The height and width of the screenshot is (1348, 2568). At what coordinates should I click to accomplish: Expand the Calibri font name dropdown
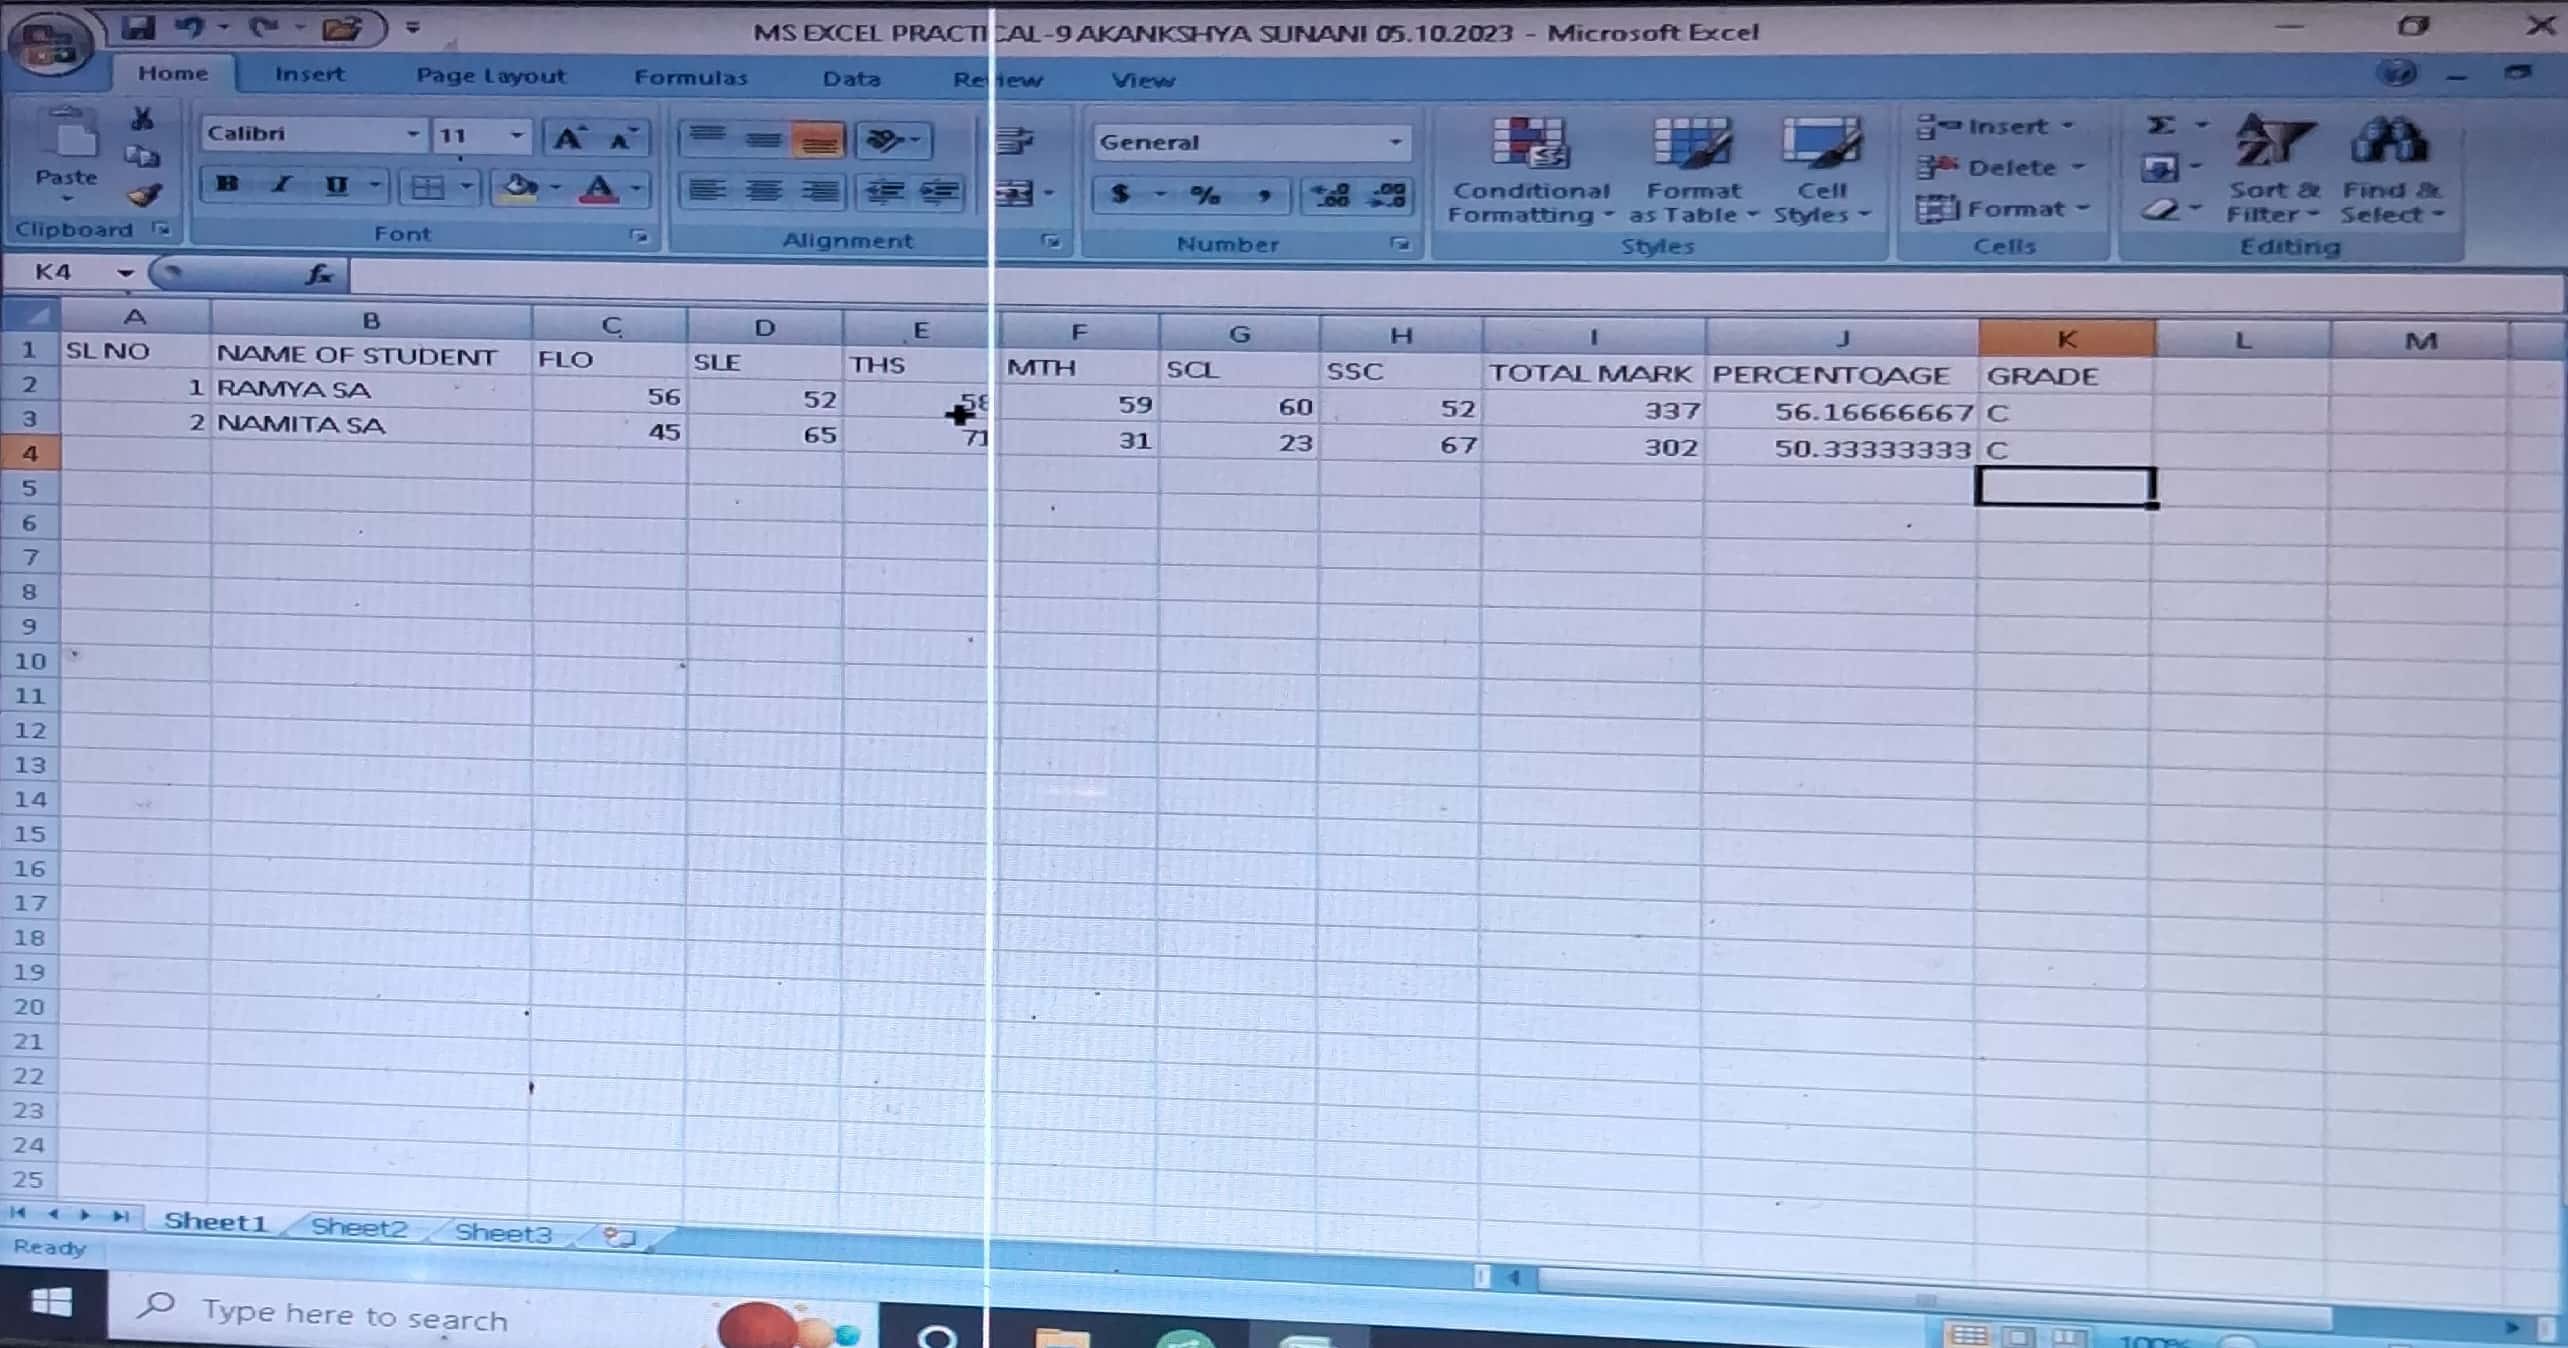pyautogui.click(x=412, y=134)
